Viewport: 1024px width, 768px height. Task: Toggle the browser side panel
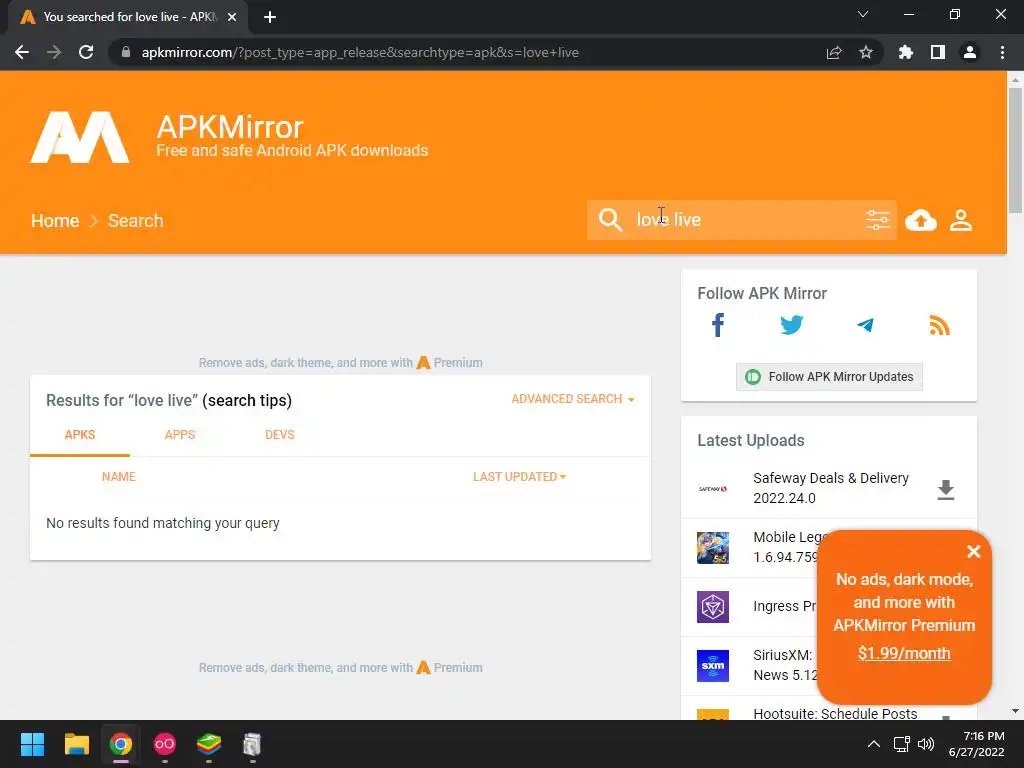938,52
